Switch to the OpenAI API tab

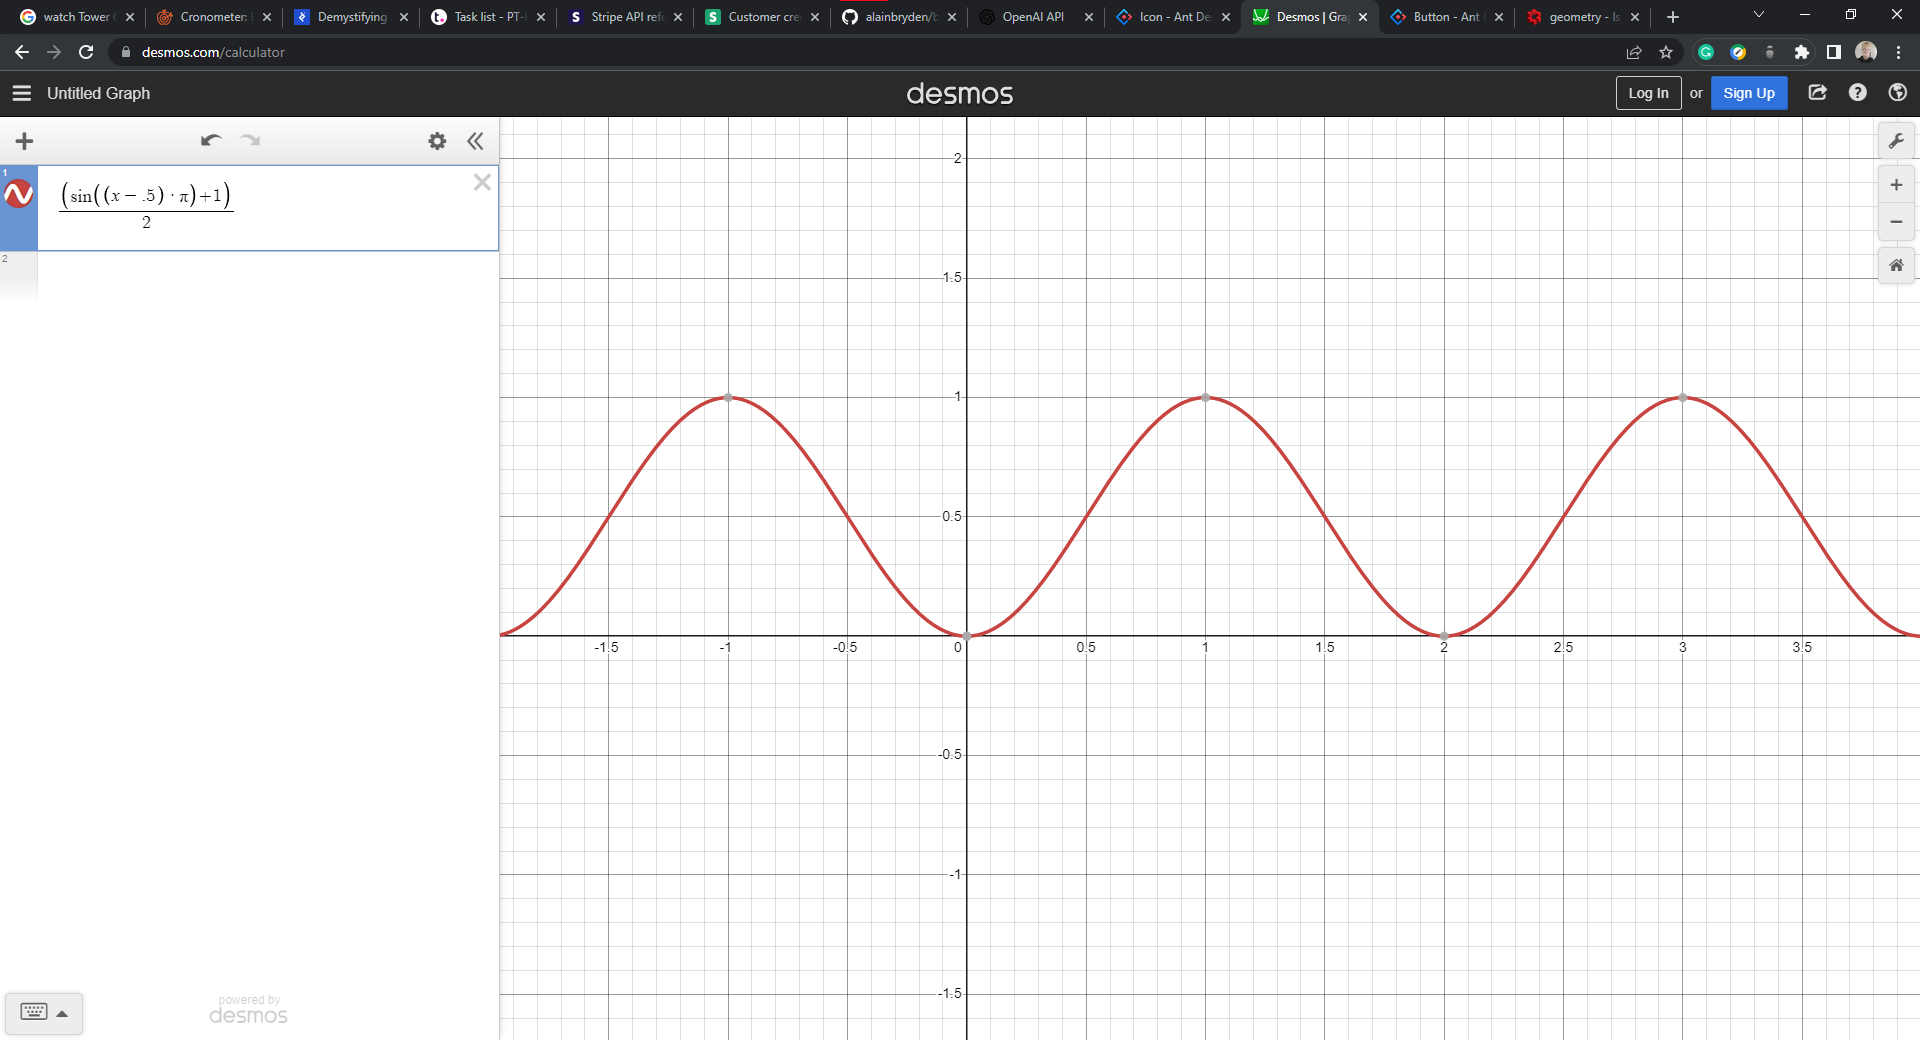point(1033,17)
